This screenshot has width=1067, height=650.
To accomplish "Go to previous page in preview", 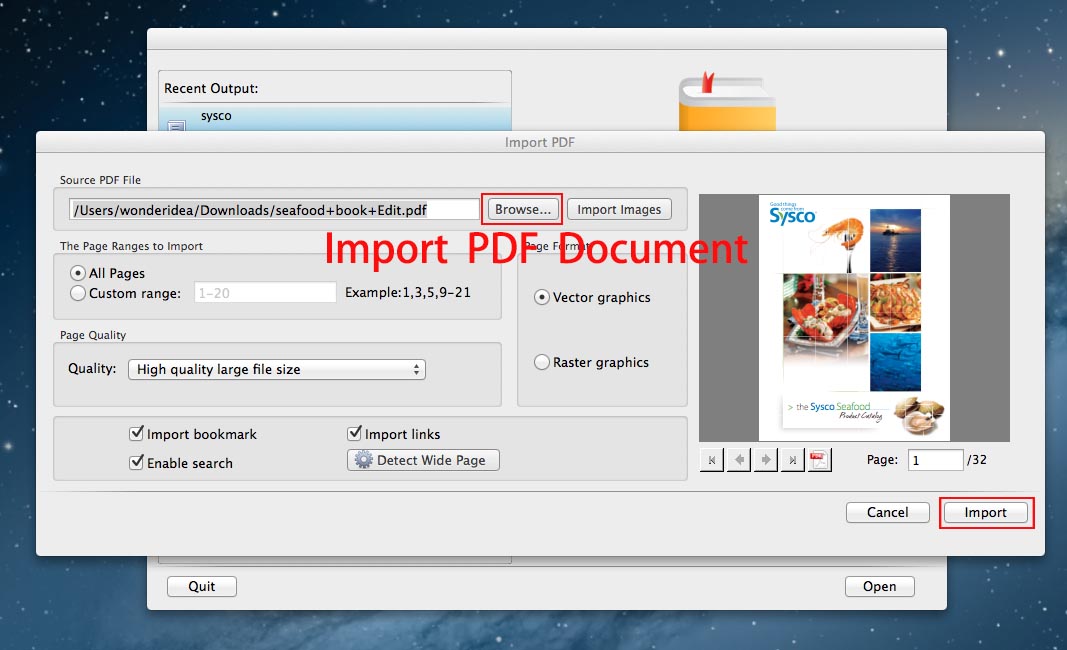I will tap(739, 460).
